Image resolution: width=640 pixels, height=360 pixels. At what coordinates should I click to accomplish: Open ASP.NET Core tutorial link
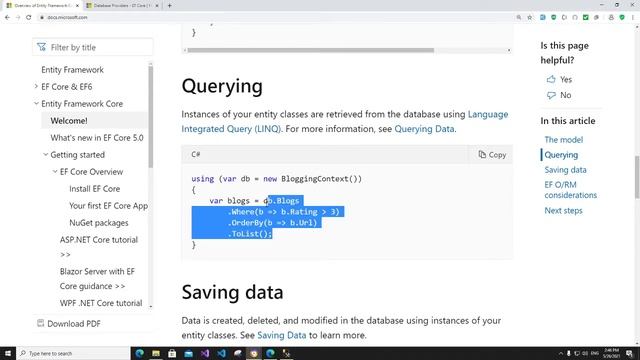(x=99, y=247)
